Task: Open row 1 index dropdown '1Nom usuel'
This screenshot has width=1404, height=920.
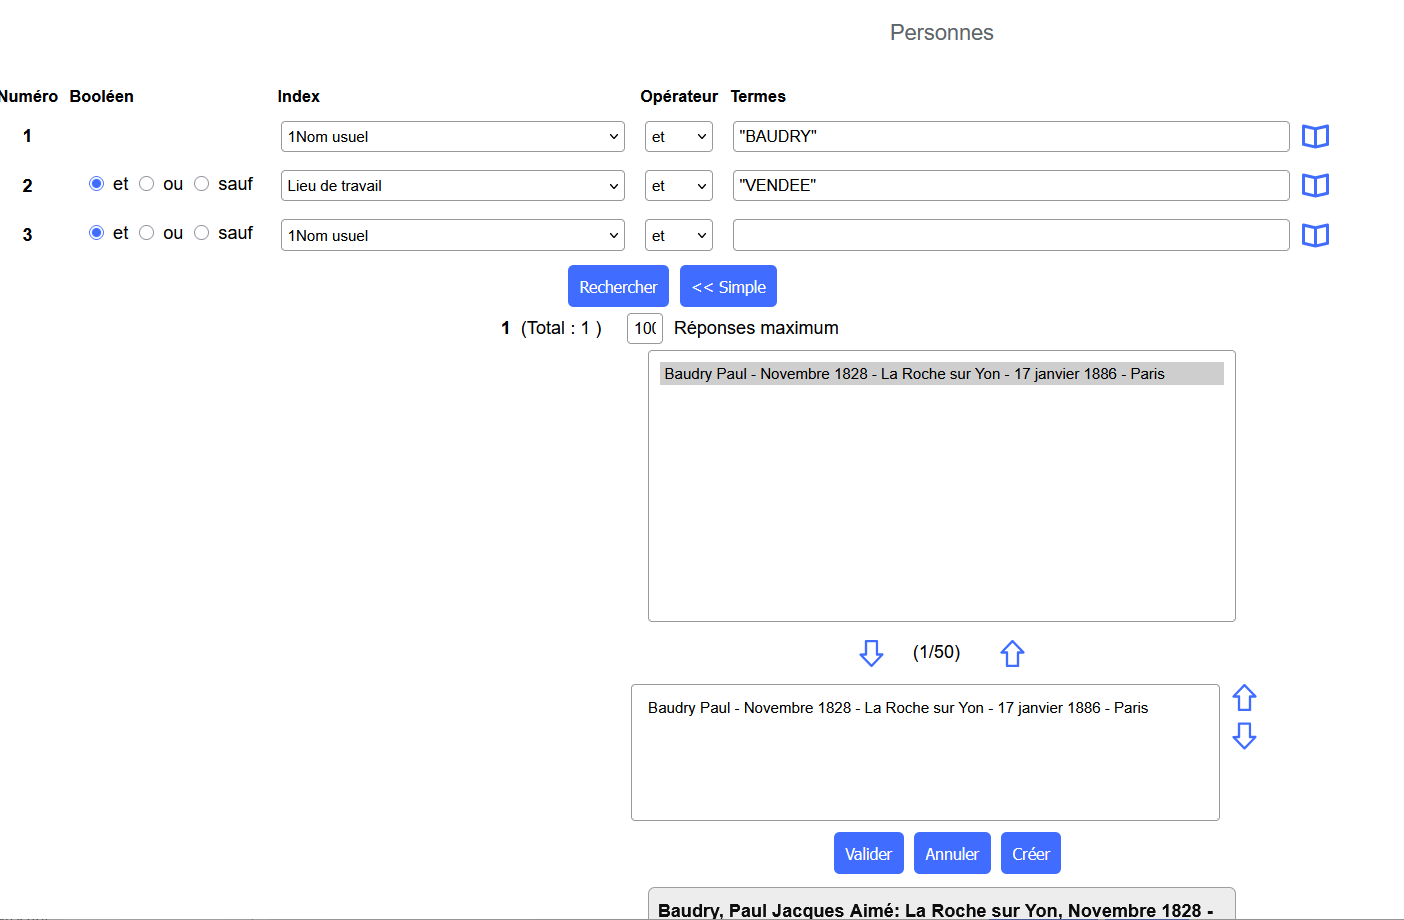Action: (452, 137)
